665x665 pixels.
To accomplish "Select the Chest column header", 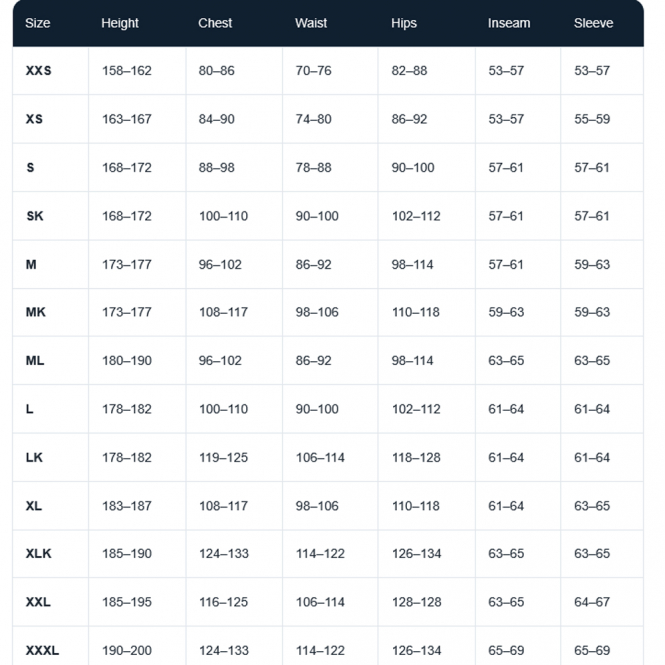I will (x=215, y=23).
